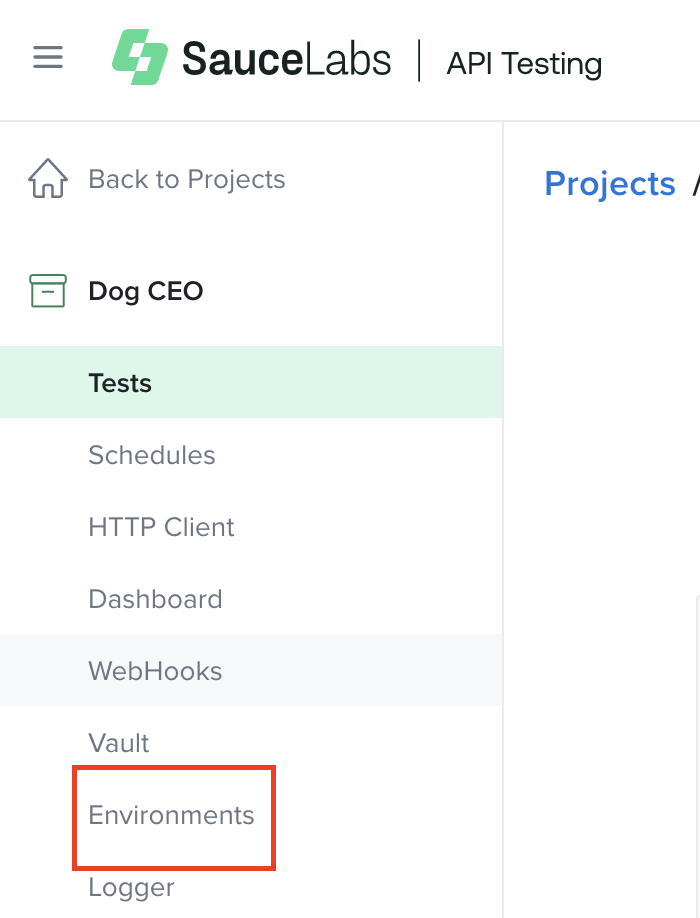Click the slash separator after Projects breadcrumb
This screenshot has height=918, width=700.
coord(696,184)
